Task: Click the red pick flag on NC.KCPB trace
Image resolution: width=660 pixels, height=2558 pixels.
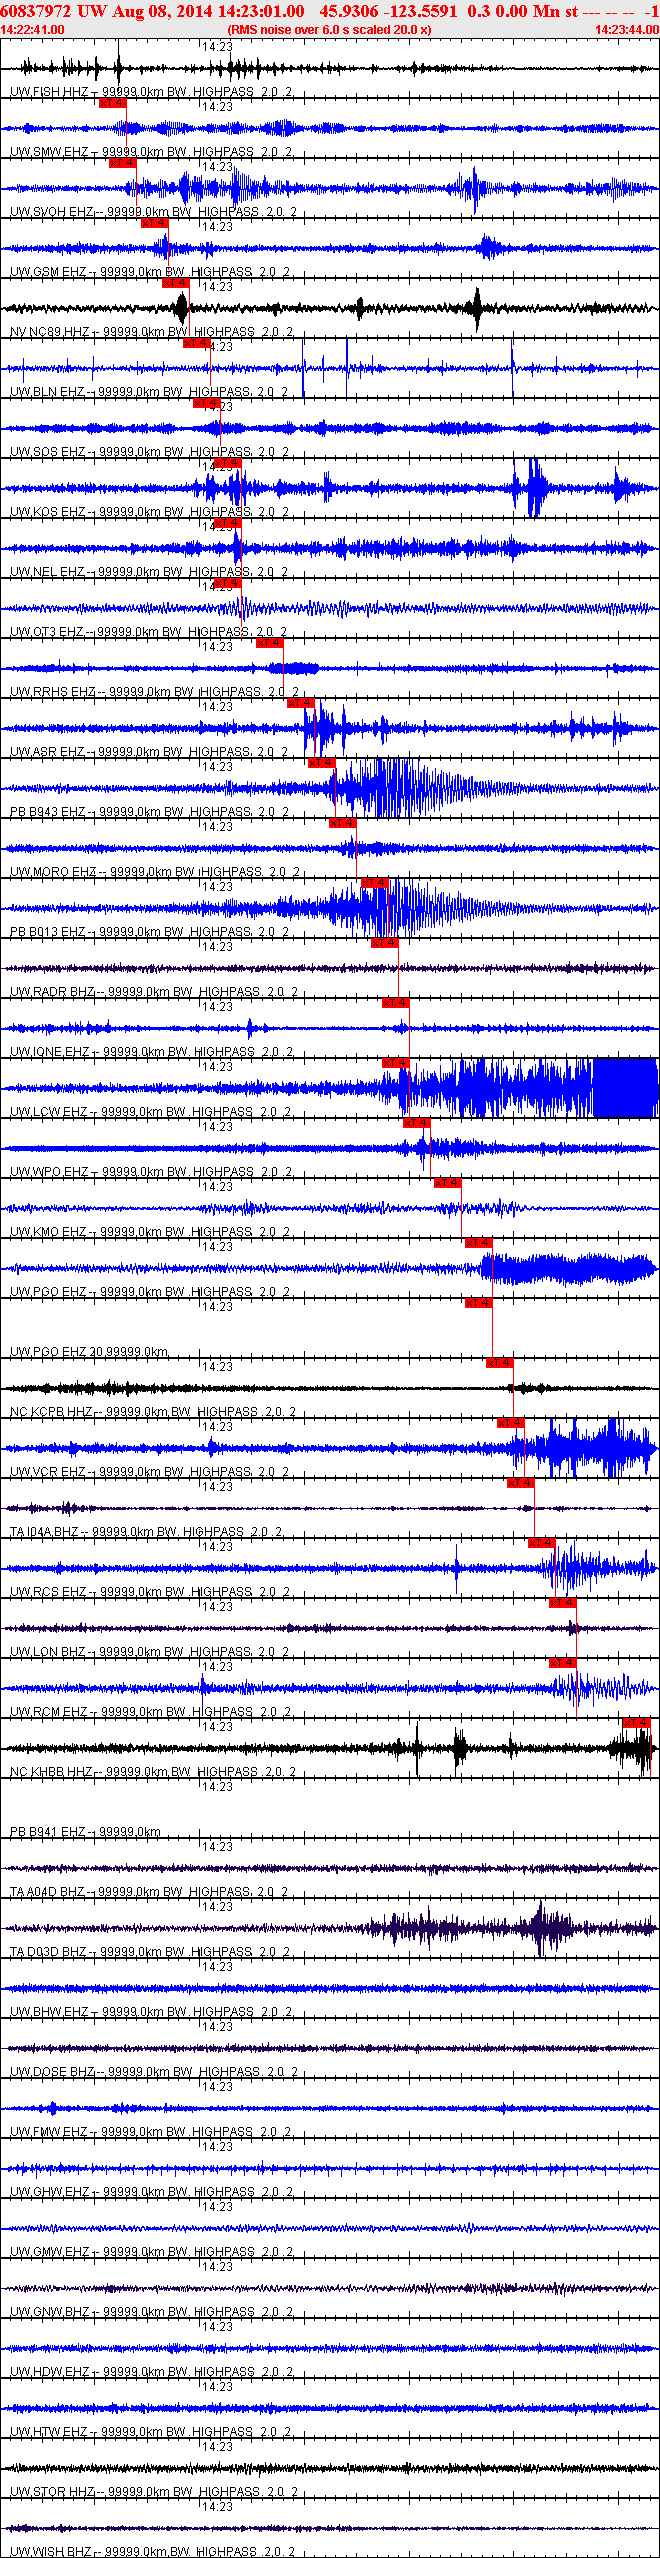Action: click(x=500, y=1362)
